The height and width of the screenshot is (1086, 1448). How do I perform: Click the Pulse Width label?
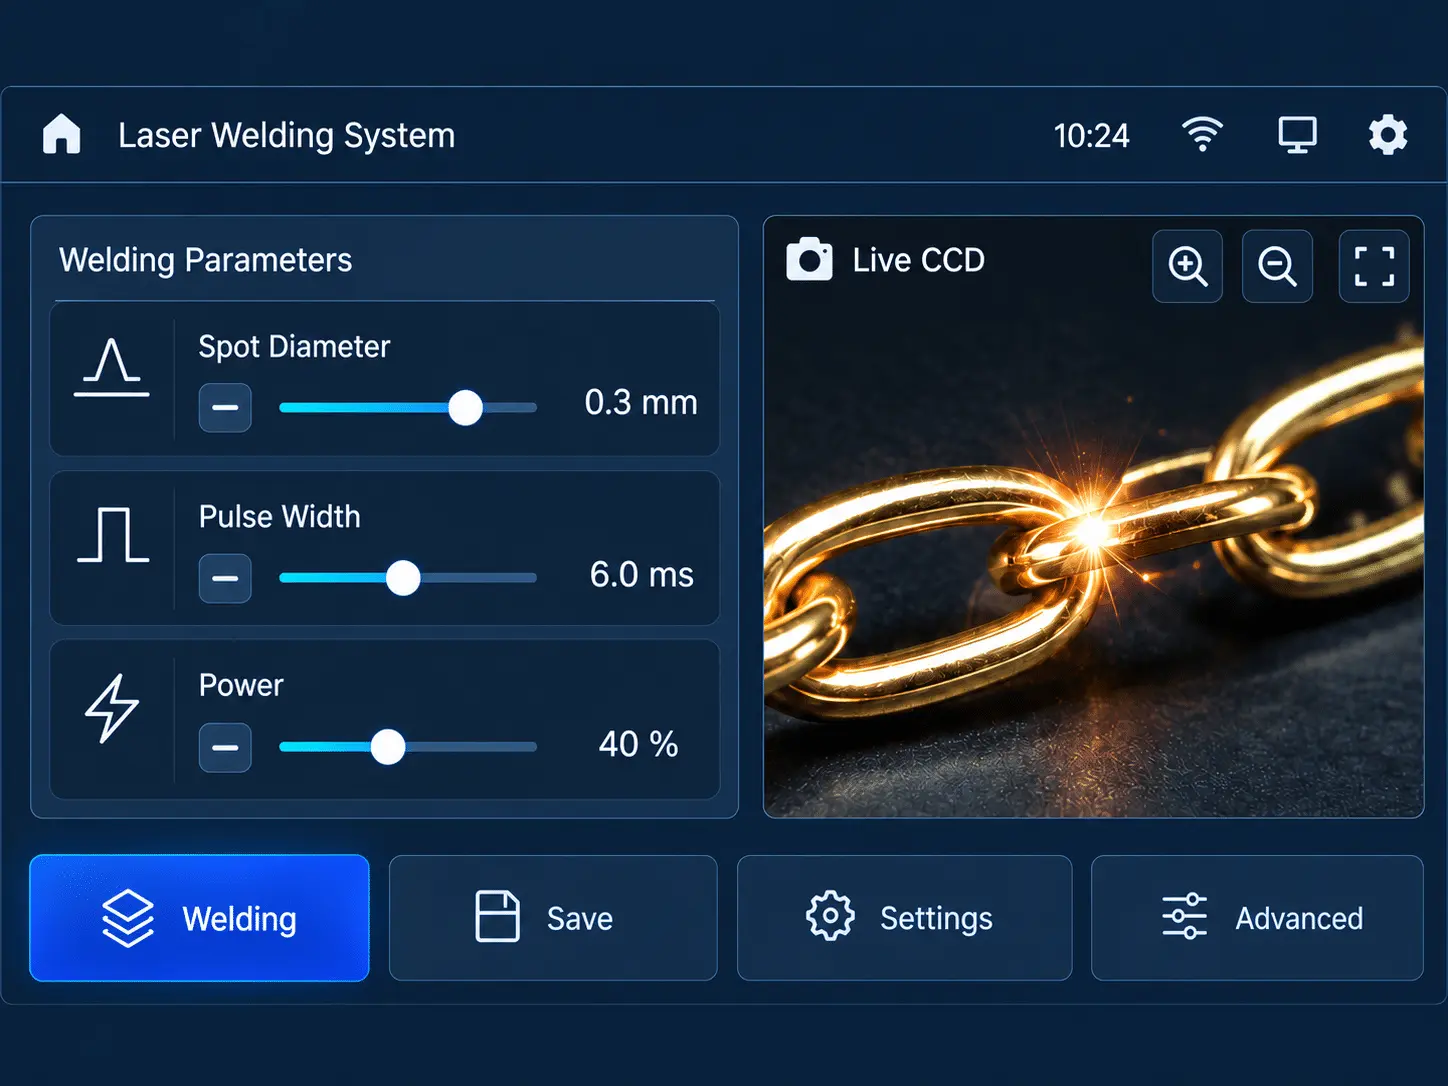[x=280, y=517]
